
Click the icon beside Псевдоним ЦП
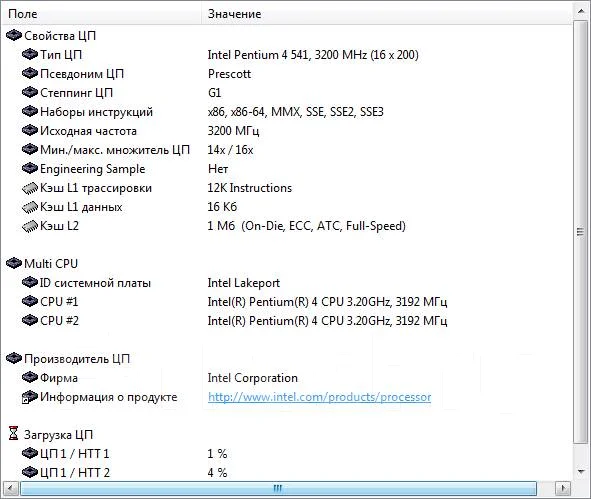[30, 73]
